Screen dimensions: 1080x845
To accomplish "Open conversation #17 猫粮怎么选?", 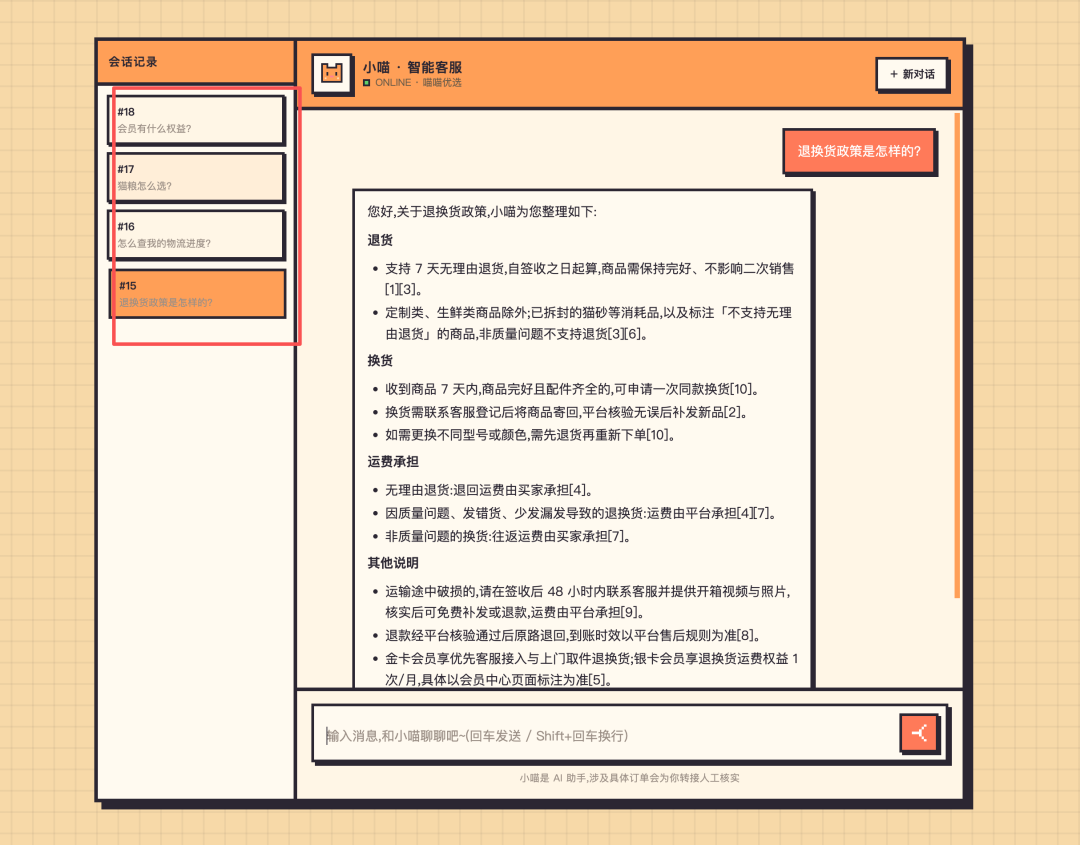I will [x=196, y=177].
